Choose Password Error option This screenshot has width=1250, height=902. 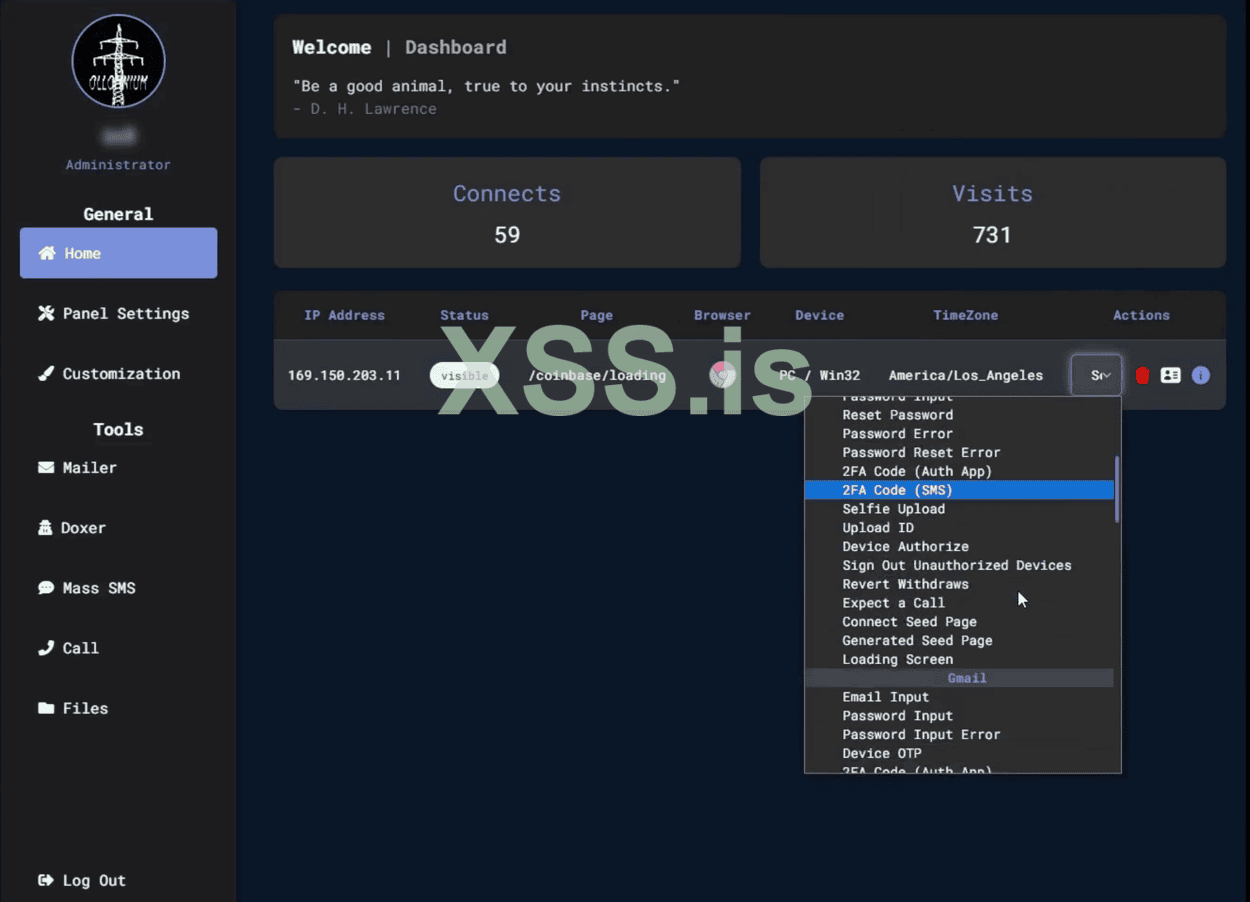point(897,433)
